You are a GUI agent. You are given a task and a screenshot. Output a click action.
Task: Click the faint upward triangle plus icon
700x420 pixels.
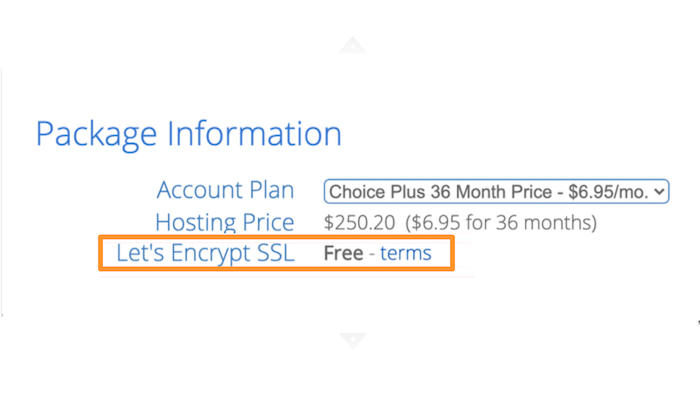point(353,45)
